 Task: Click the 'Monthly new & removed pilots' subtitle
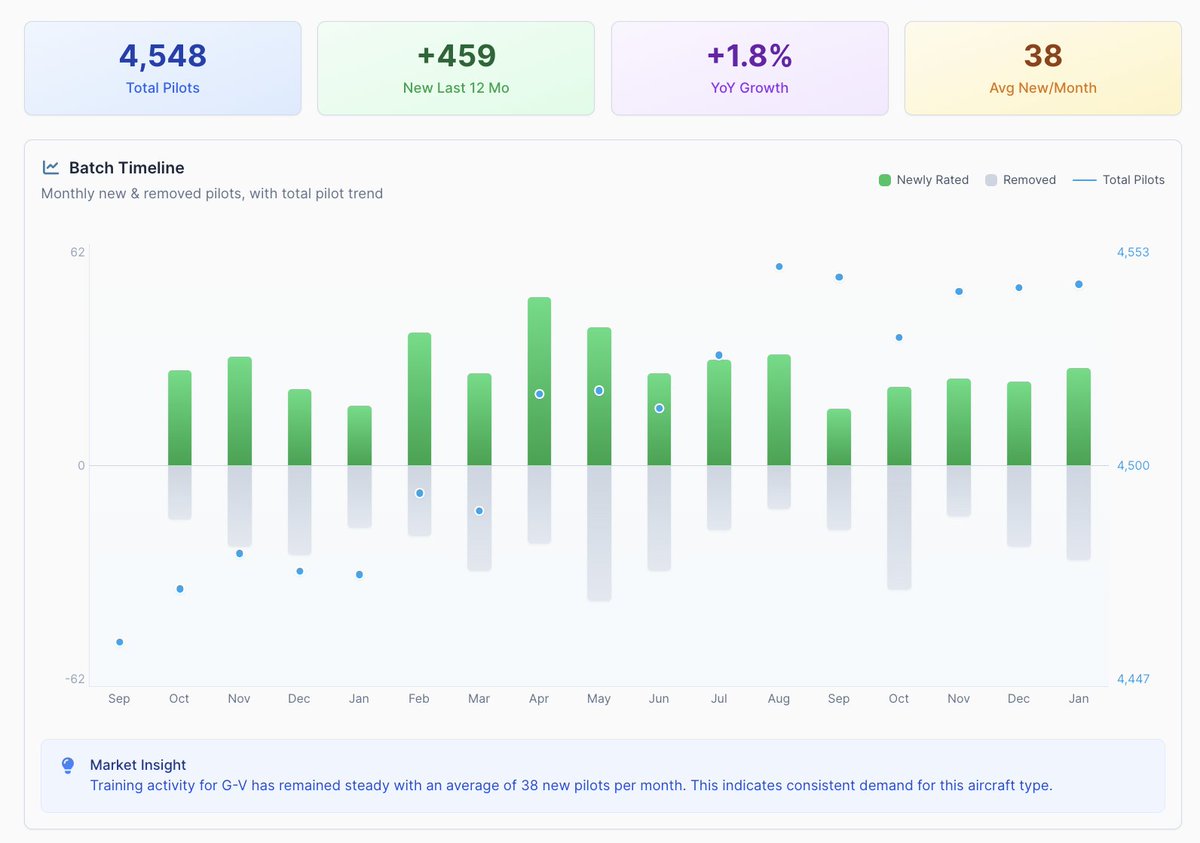(x=212, y=193)
